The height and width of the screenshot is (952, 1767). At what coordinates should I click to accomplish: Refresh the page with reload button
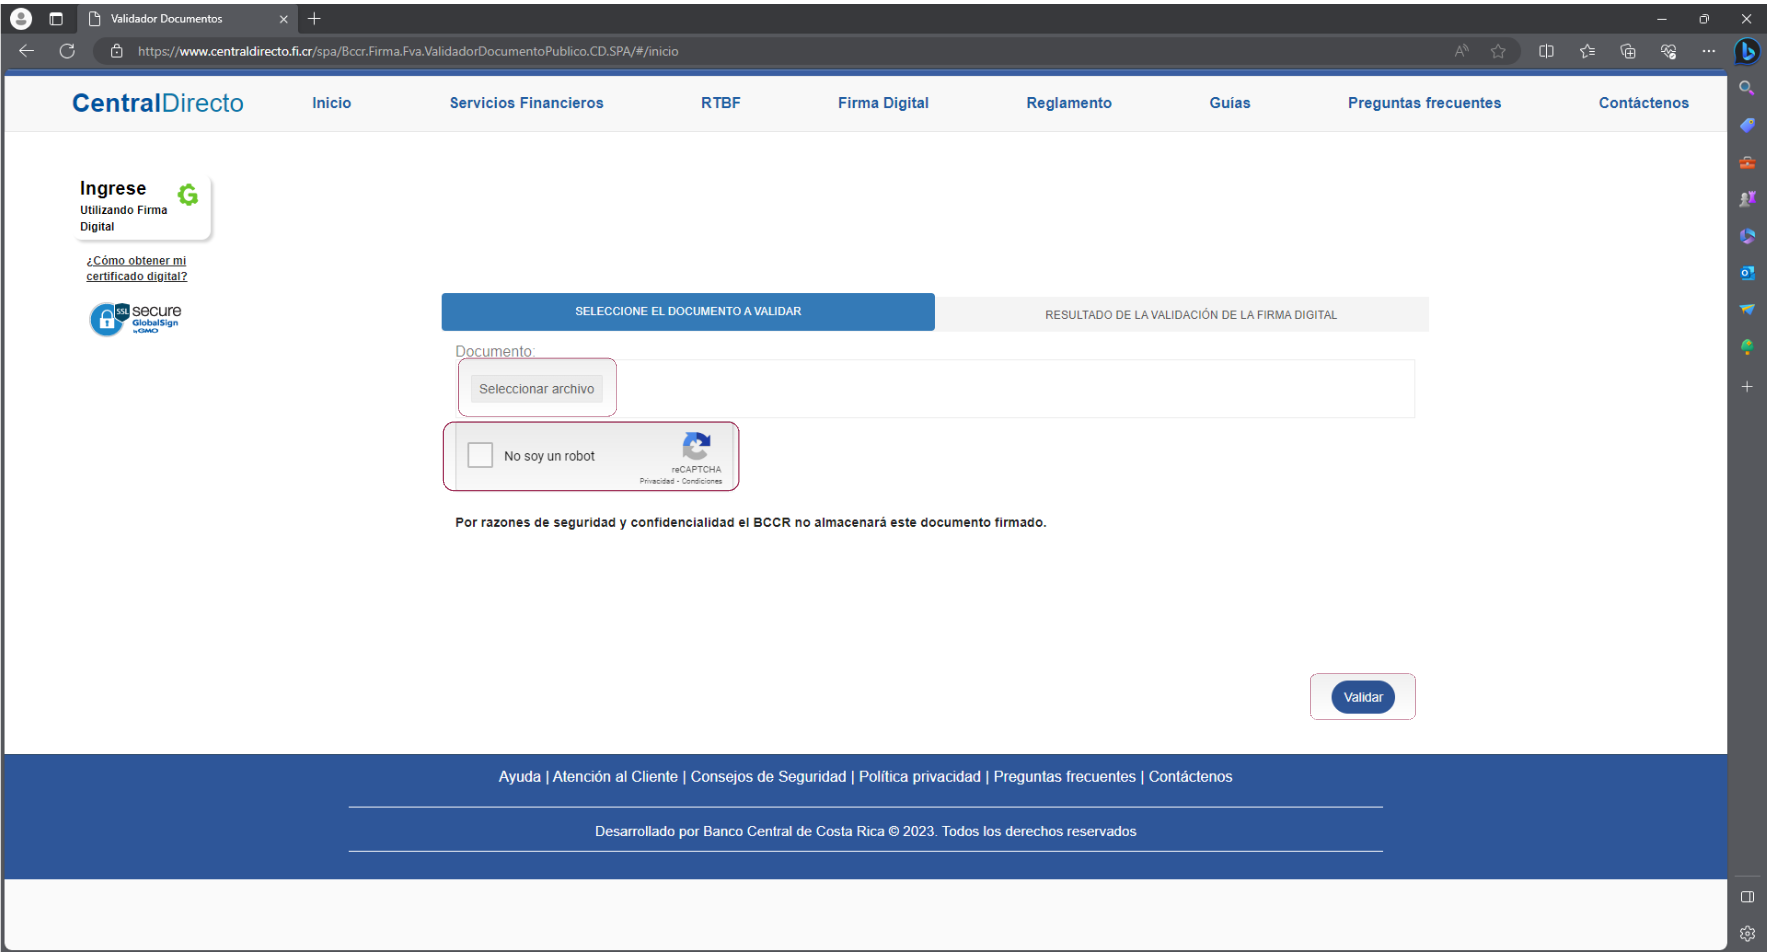pyautogui.click(x=67, y=51)
